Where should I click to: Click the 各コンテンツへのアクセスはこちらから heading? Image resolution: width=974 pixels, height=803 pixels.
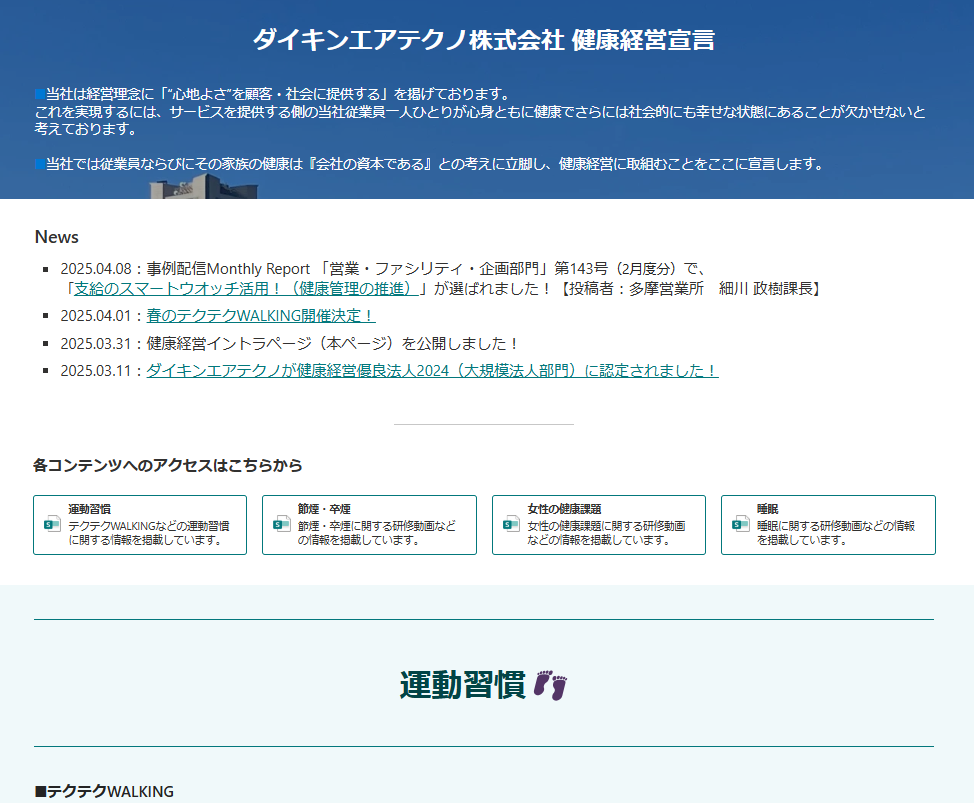(168, 465)
